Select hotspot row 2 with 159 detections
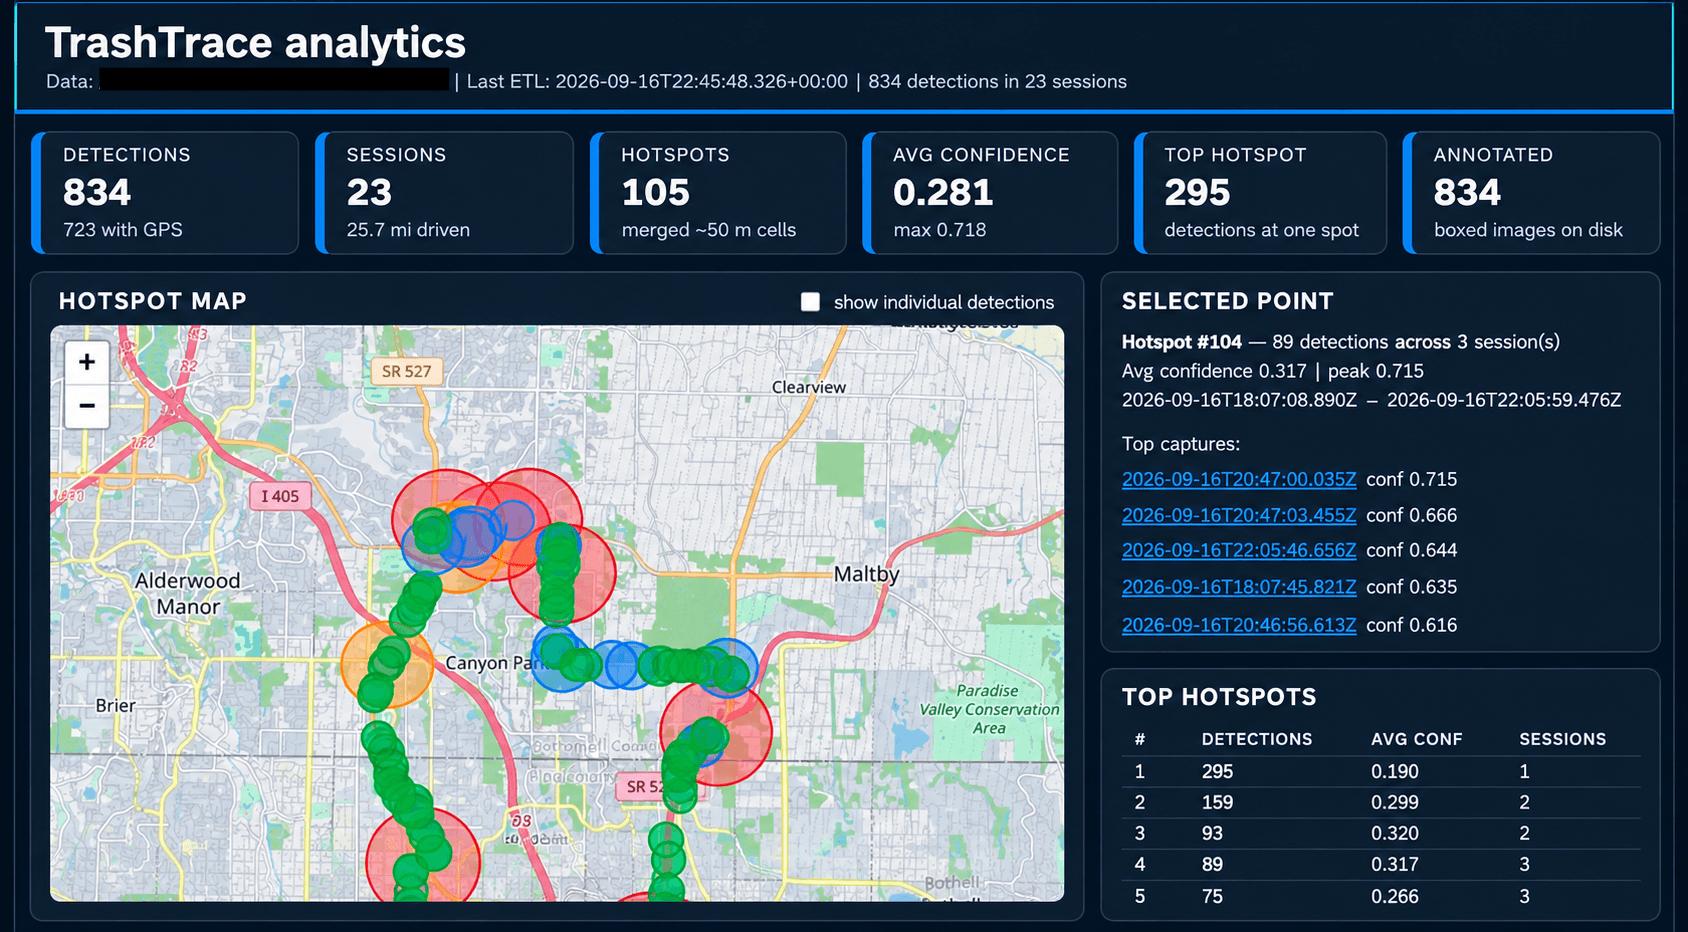1688x932 pixels. pyautogui.click(x=1380, y=802)
